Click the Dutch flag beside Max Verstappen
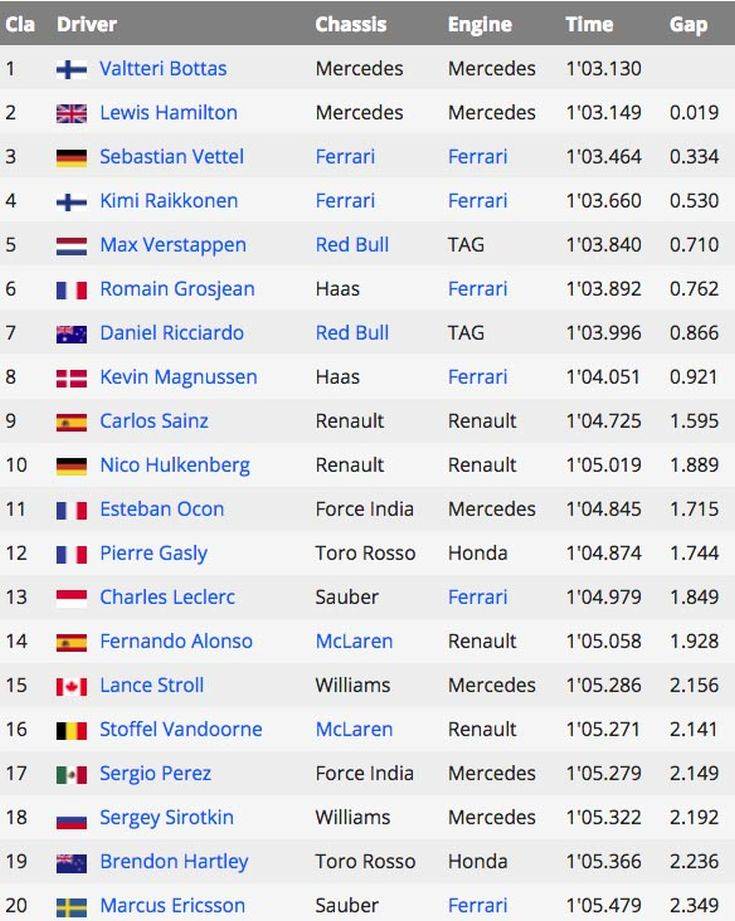 click(x=71, y=246)
